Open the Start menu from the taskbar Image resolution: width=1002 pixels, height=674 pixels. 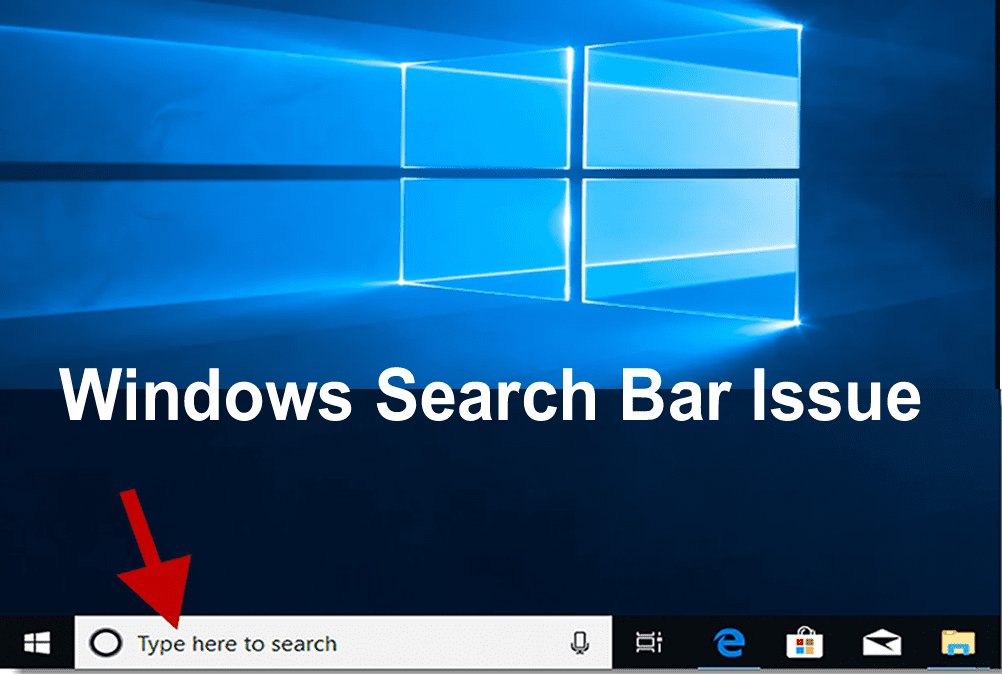37,644
